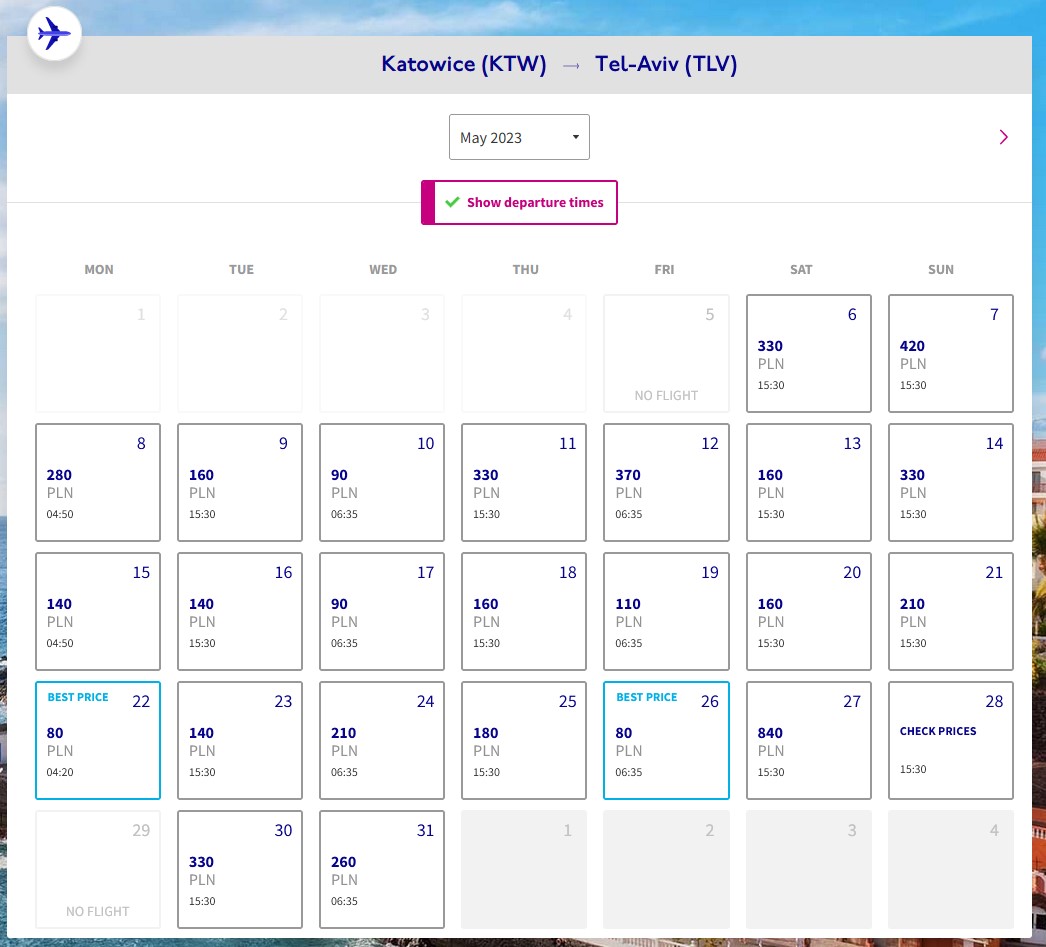Pick May 21 flight for 210 PLN
This screenshot has width=1046, height=947.
coord(951,612)
